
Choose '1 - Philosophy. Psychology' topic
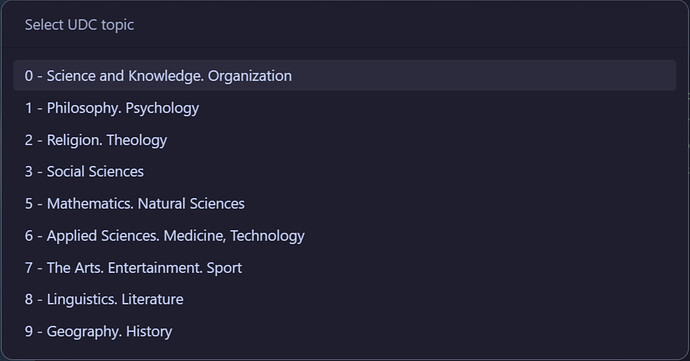coord(345,108)
